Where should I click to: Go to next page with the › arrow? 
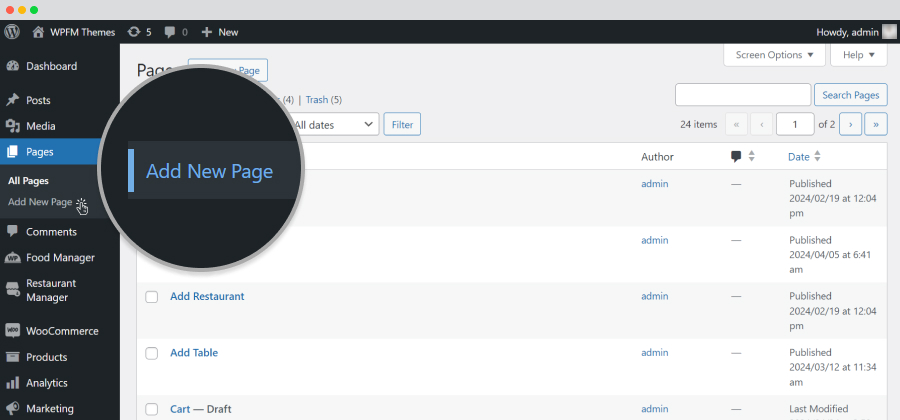pos(850,124)
